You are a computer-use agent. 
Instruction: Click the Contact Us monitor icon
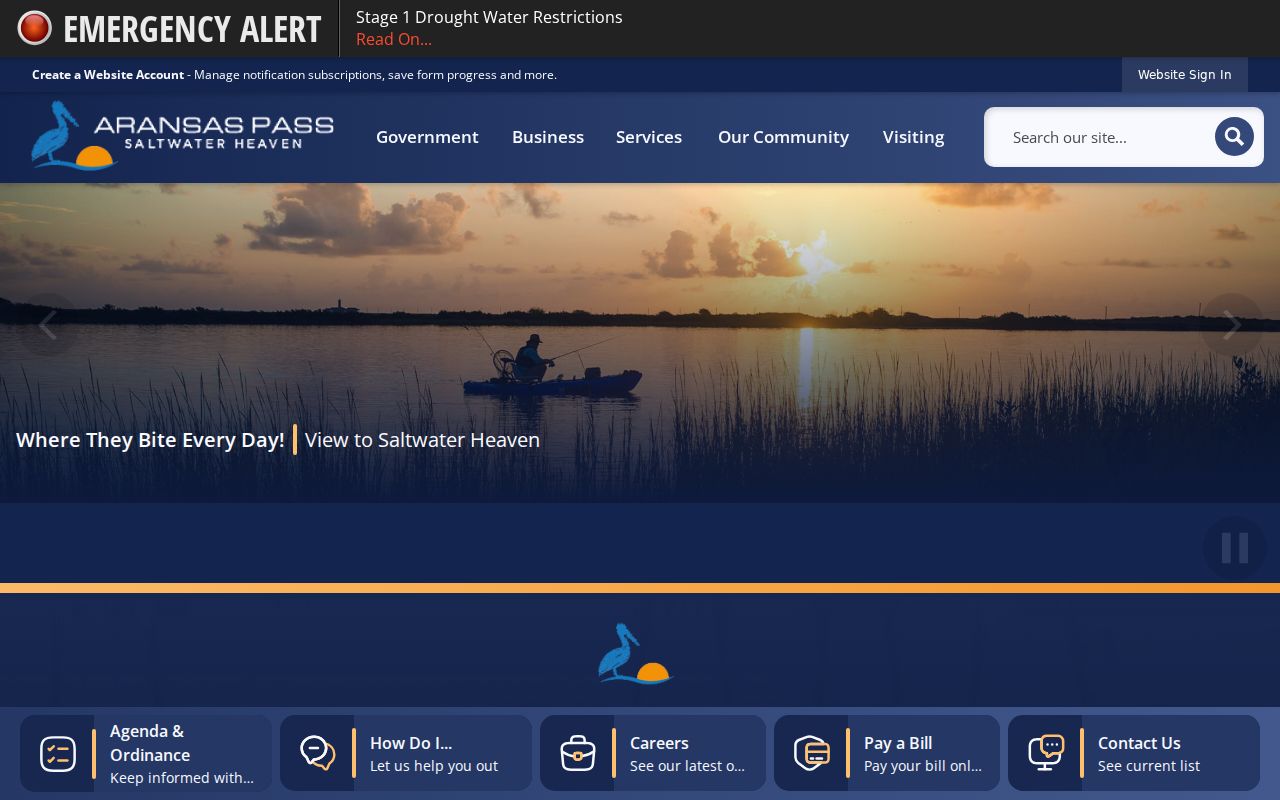[1046, 753]
